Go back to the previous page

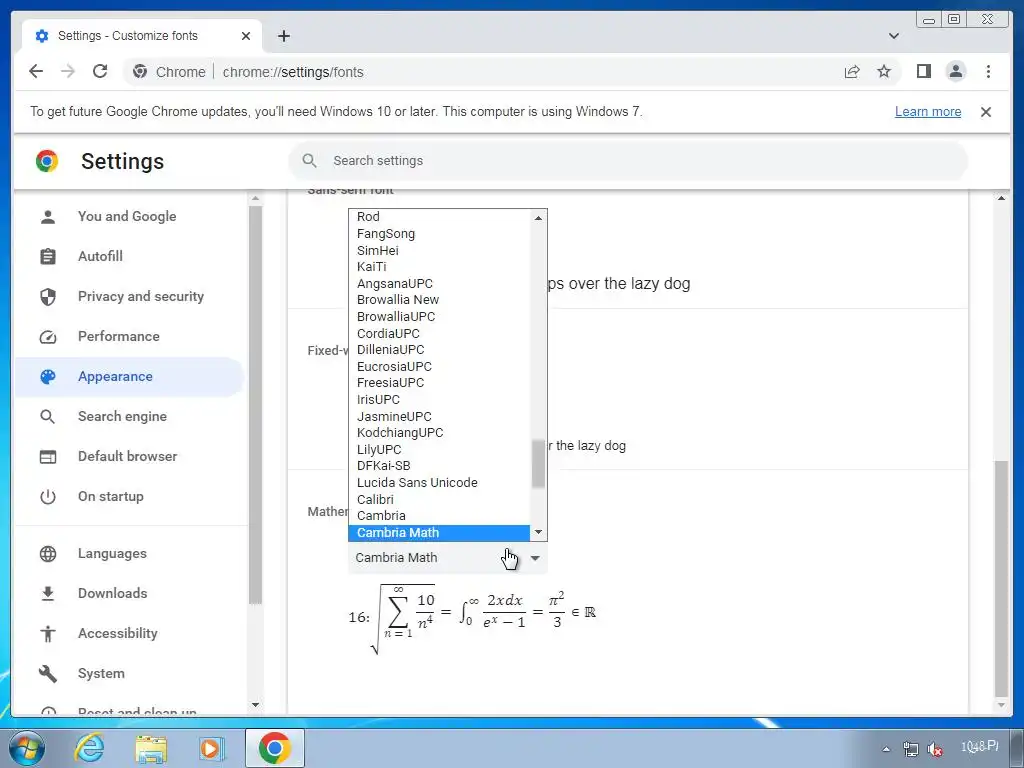pos(36,71)
